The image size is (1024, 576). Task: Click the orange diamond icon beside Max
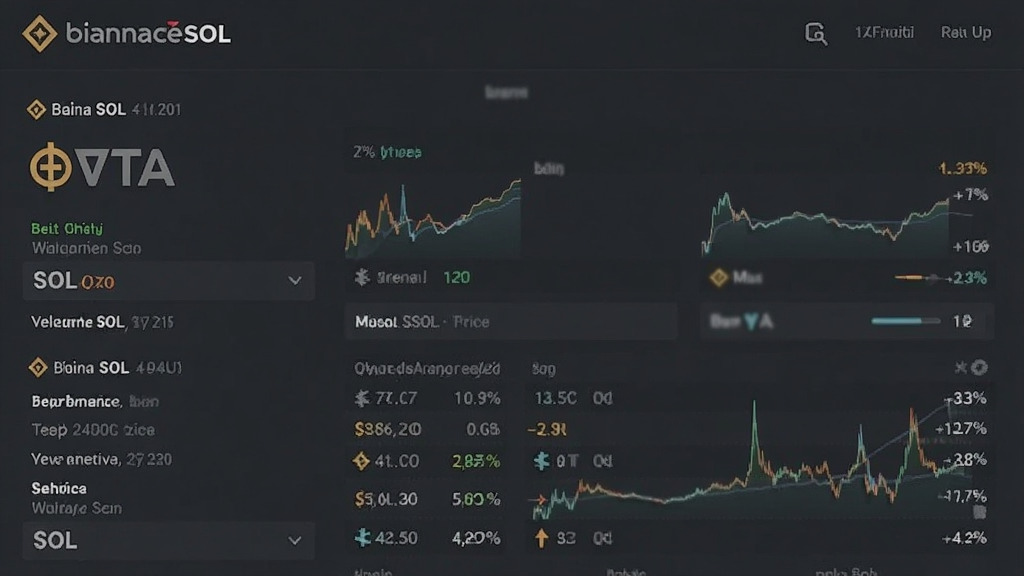point(719,278)
